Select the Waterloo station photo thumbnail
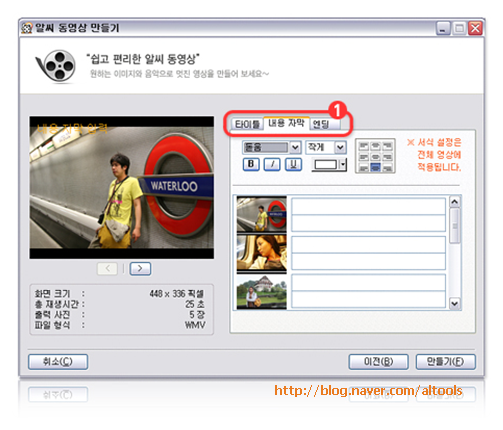The height and width of the screenshot is (430, 503). tap(262, 214)
